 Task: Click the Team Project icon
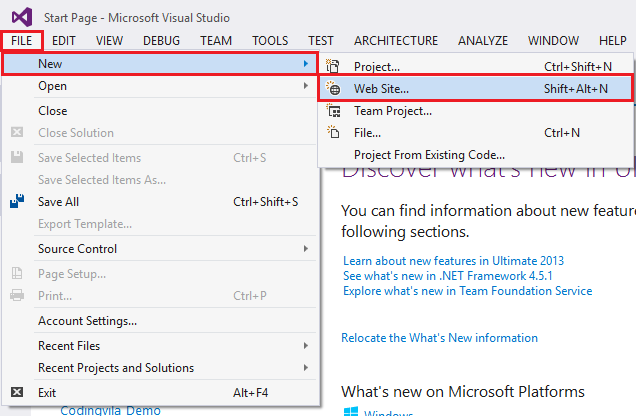334,110
